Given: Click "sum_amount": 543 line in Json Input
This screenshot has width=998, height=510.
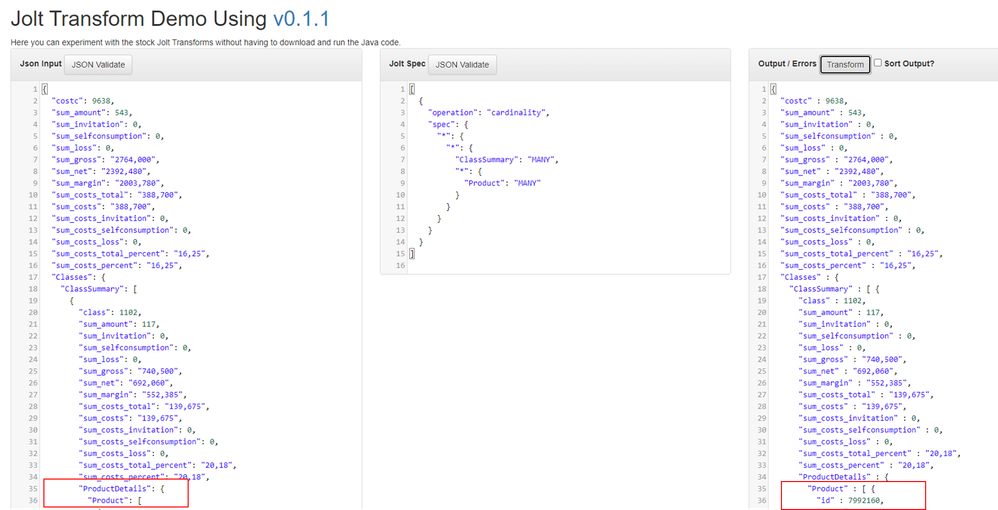Looking at the screenshot, I should pos(92,113).
